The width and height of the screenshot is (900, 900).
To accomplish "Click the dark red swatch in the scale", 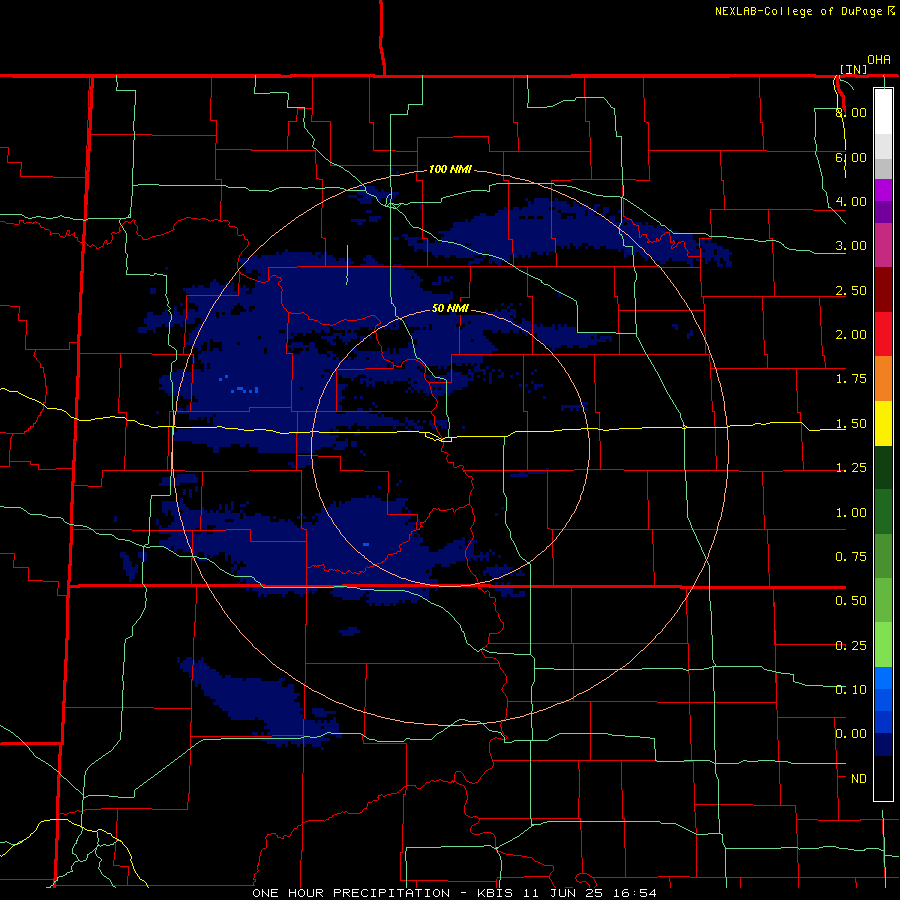I will [883, 290].
